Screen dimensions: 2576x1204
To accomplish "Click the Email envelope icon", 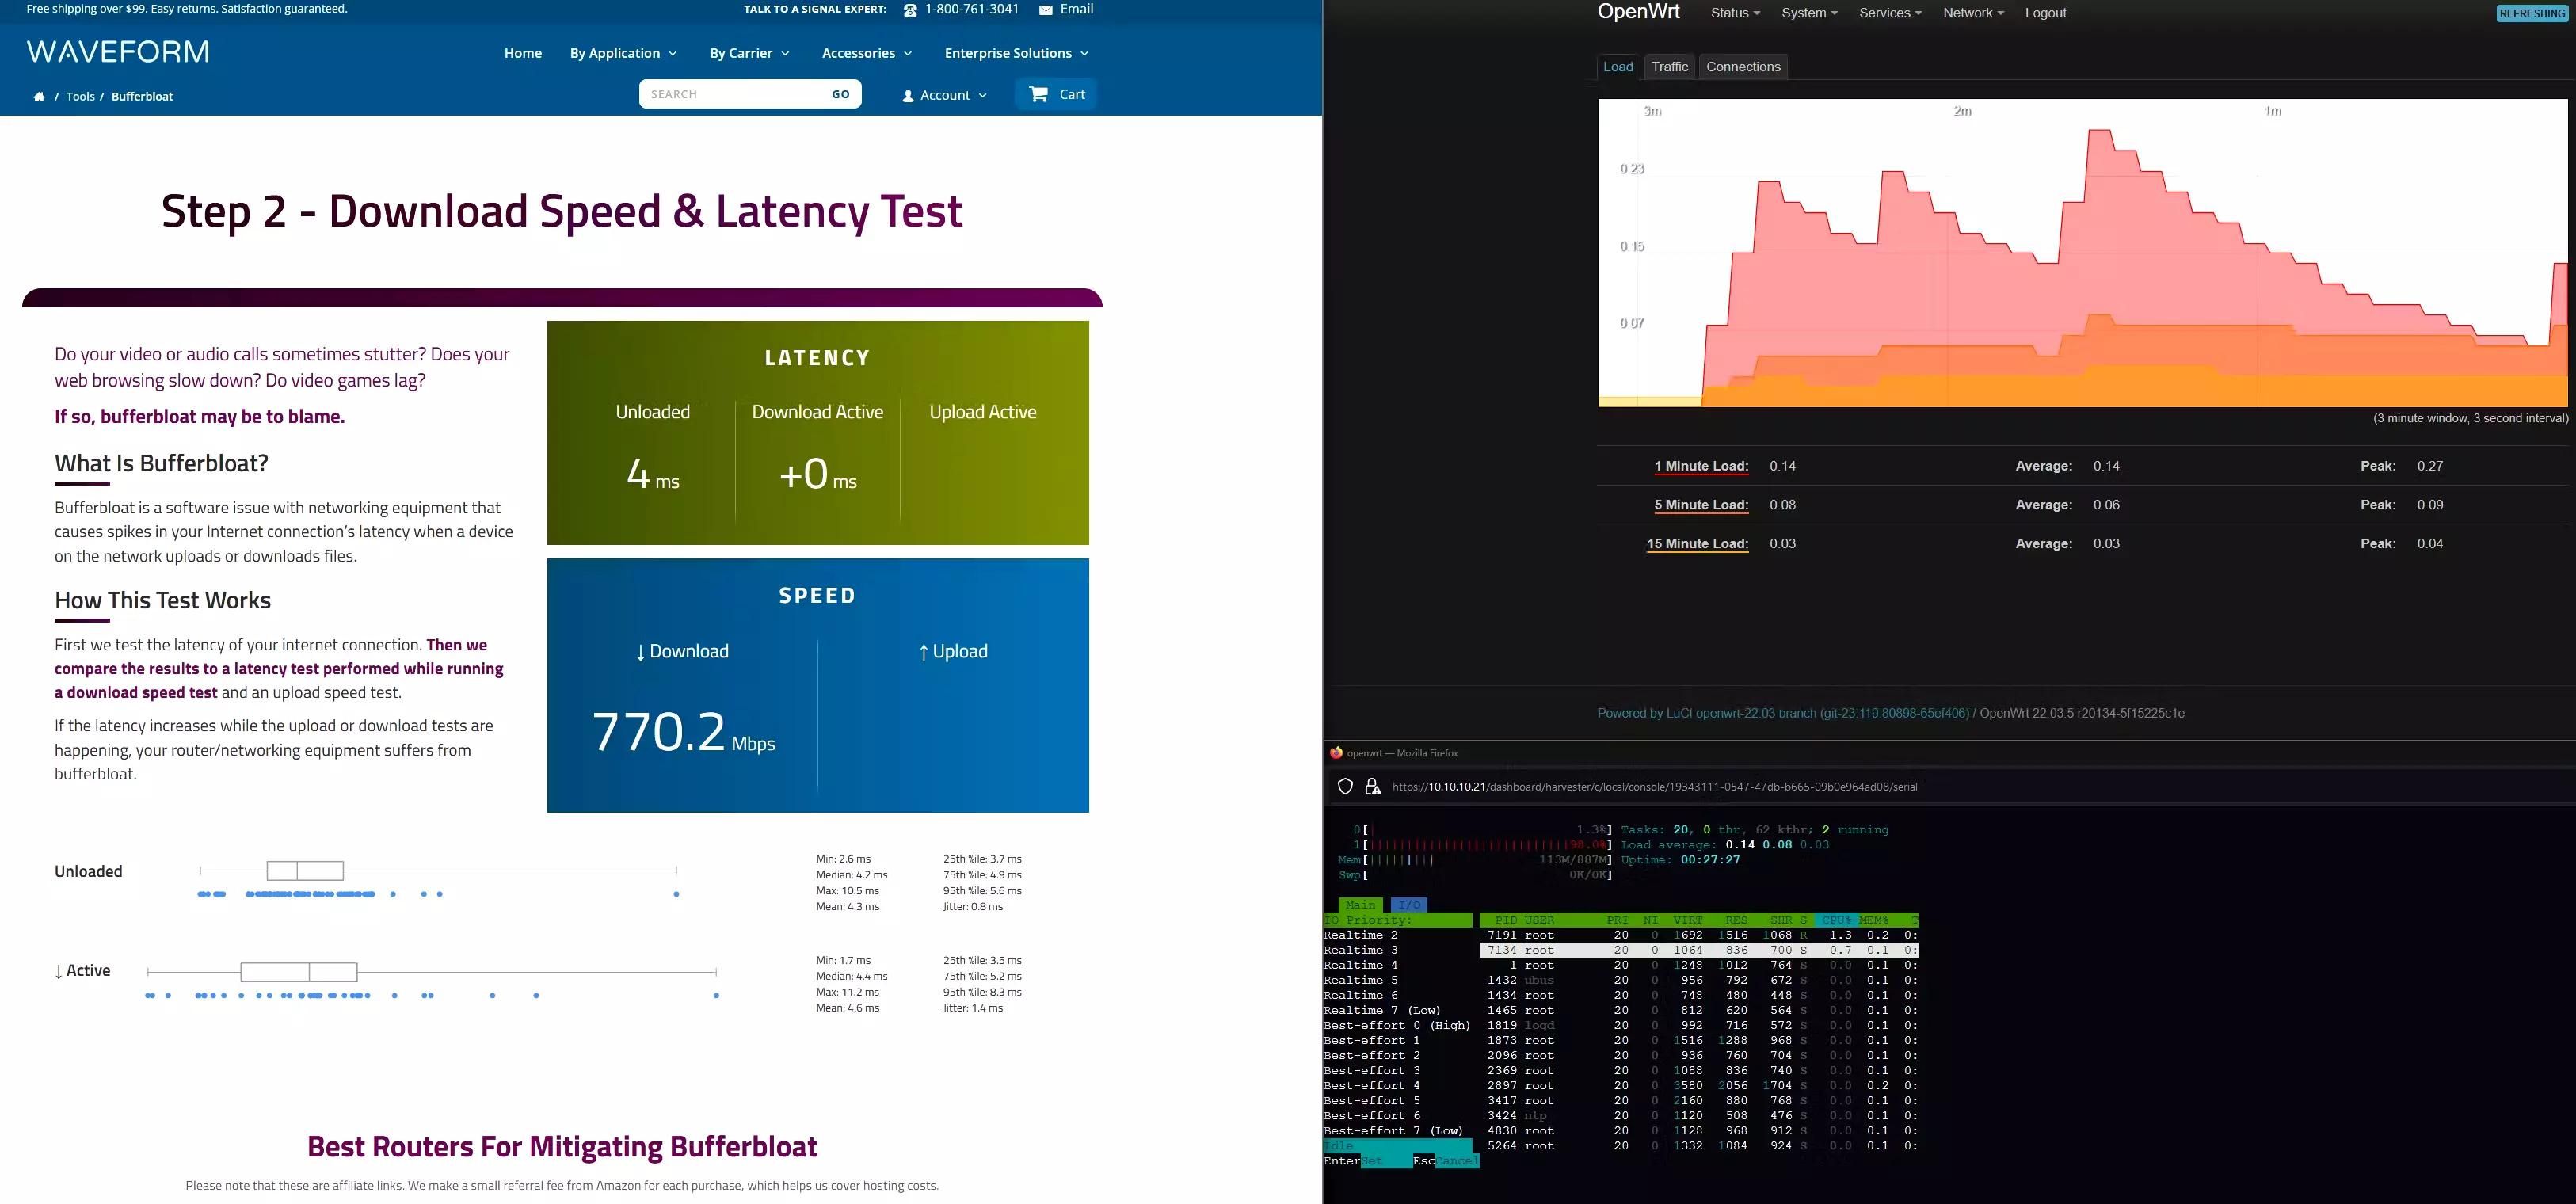I will pyautogui.click(x=1047, y=9).
